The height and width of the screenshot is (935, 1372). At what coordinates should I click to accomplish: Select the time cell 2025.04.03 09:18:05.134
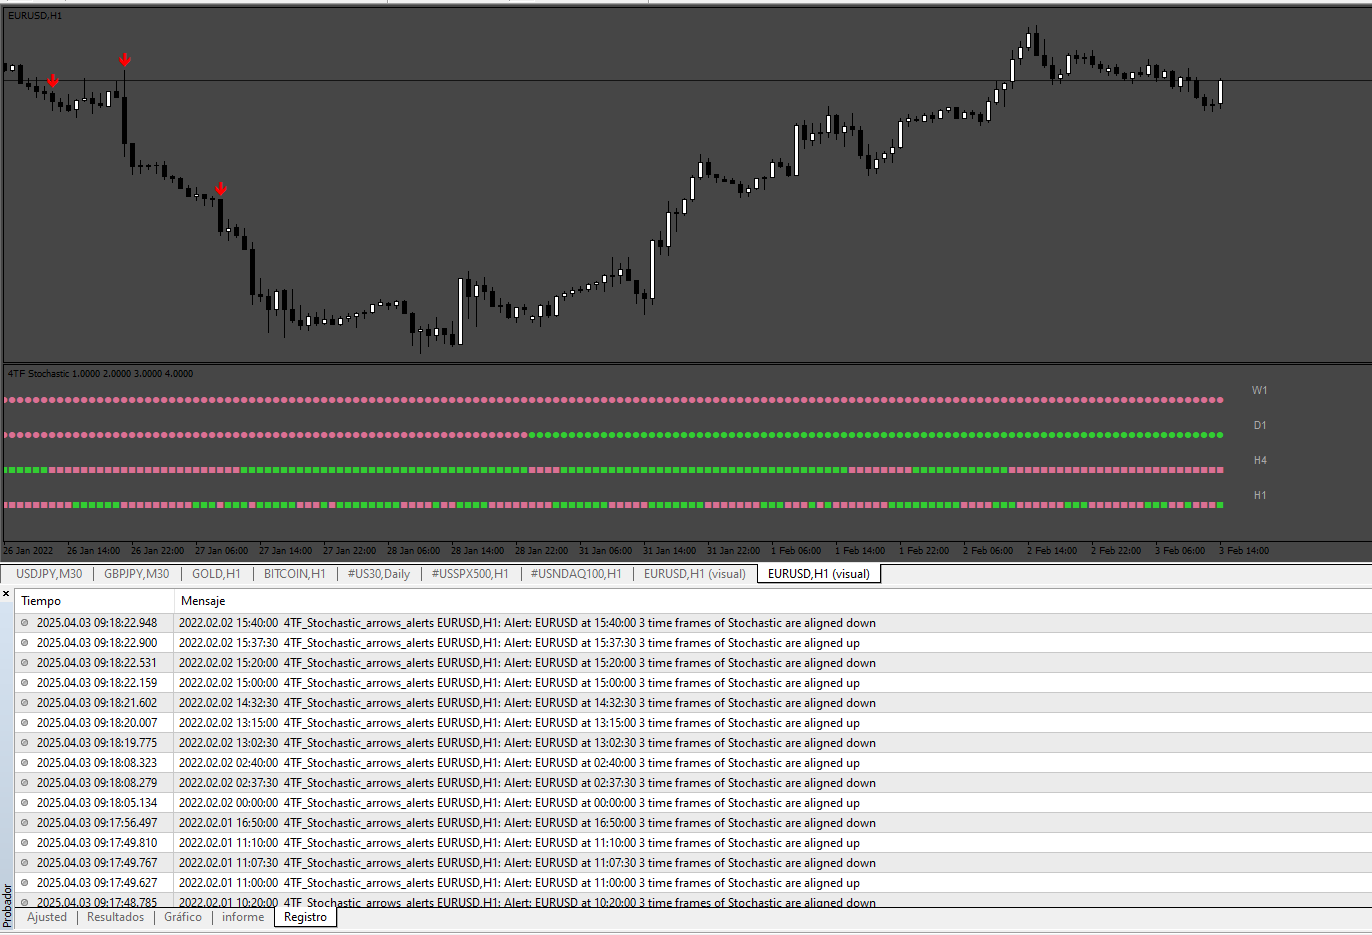pos(97,803)
